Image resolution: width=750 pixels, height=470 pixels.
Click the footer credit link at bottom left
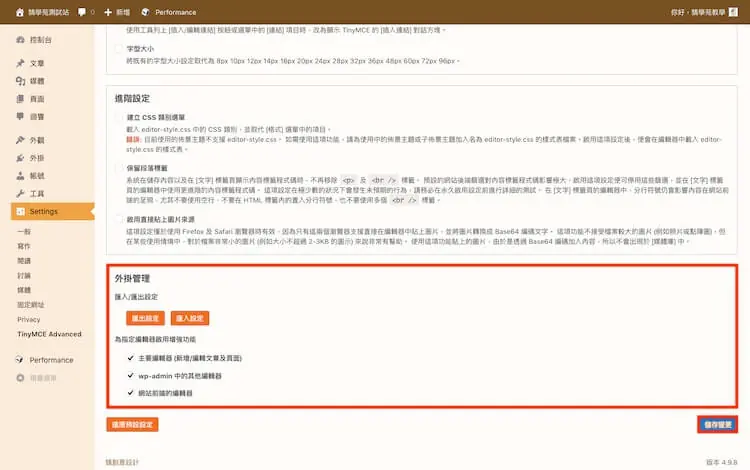[x=122, y=462]
